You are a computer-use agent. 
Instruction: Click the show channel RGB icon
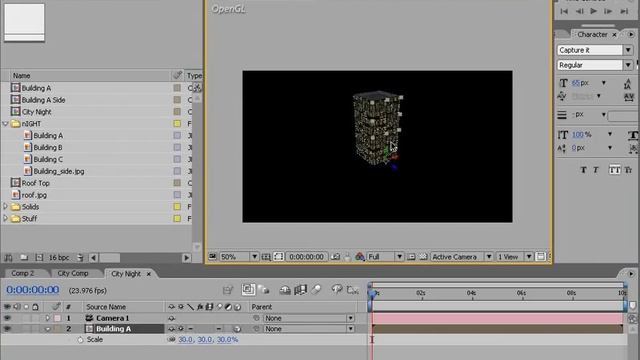coord(360,257)
